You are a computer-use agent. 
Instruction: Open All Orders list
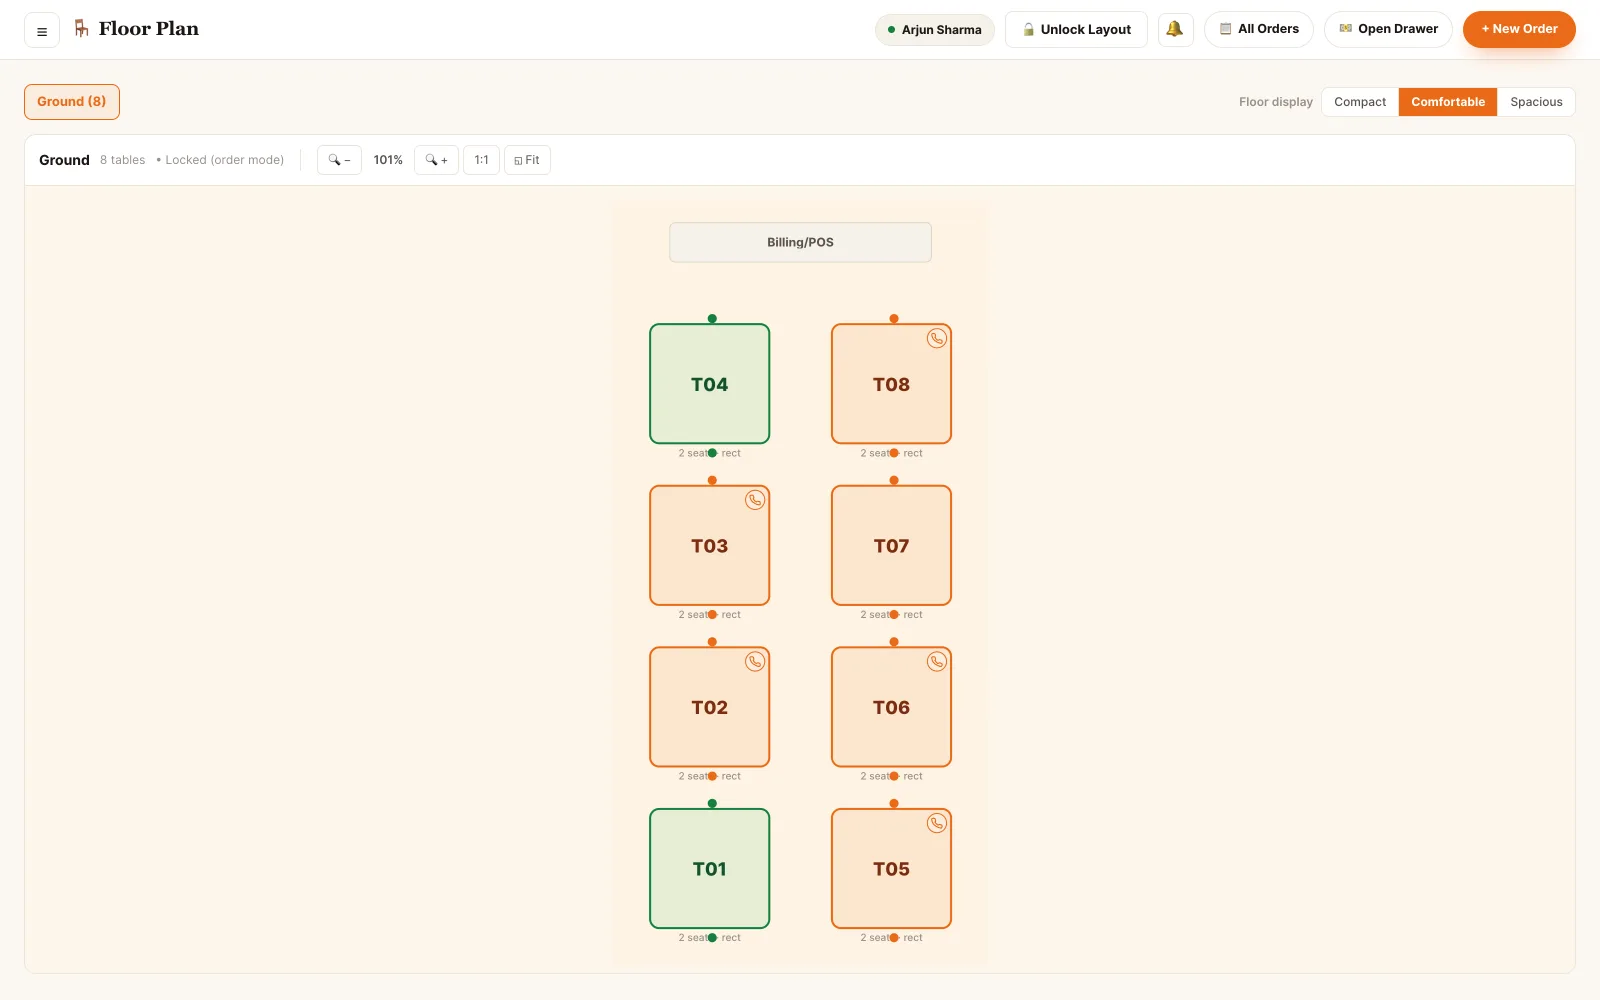pyautogui.click(x=1259, y=29)
